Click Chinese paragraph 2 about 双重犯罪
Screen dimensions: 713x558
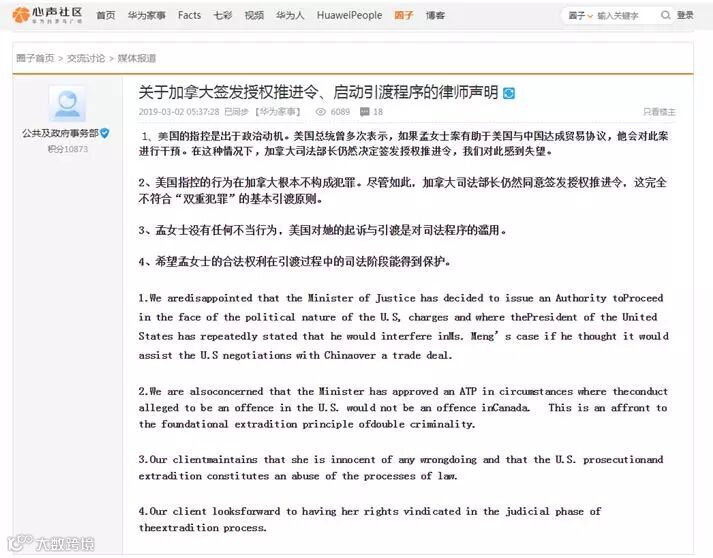(x=403, y=191)
